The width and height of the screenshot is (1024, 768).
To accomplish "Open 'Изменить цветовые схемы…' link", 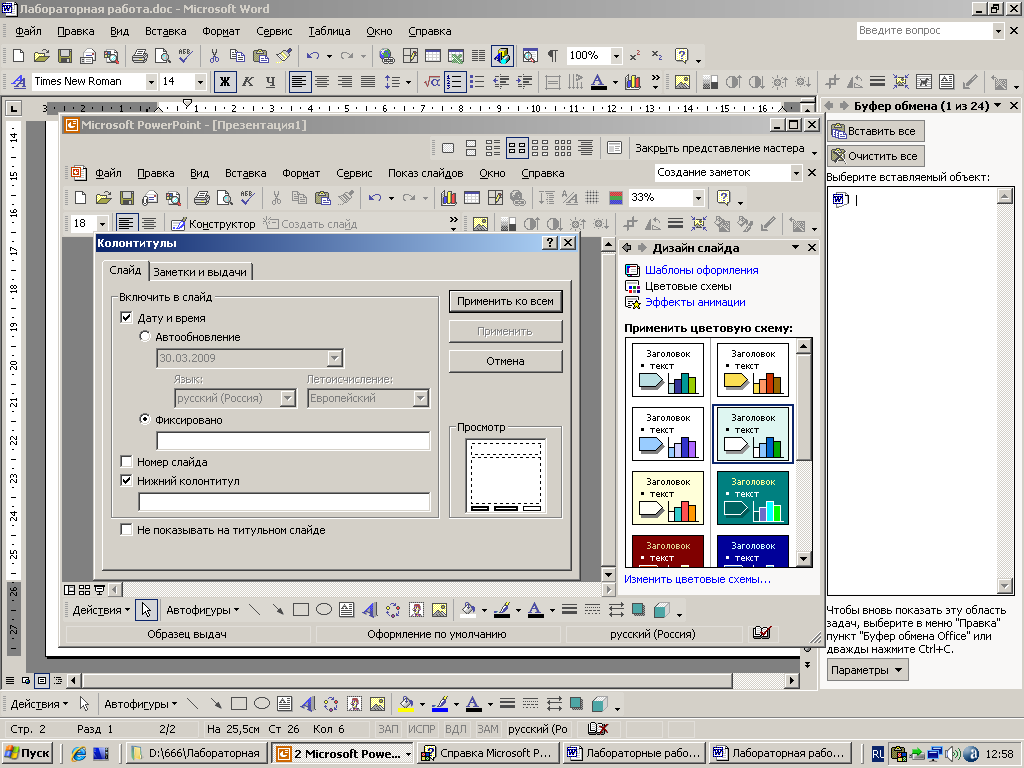I will point(697,579).
